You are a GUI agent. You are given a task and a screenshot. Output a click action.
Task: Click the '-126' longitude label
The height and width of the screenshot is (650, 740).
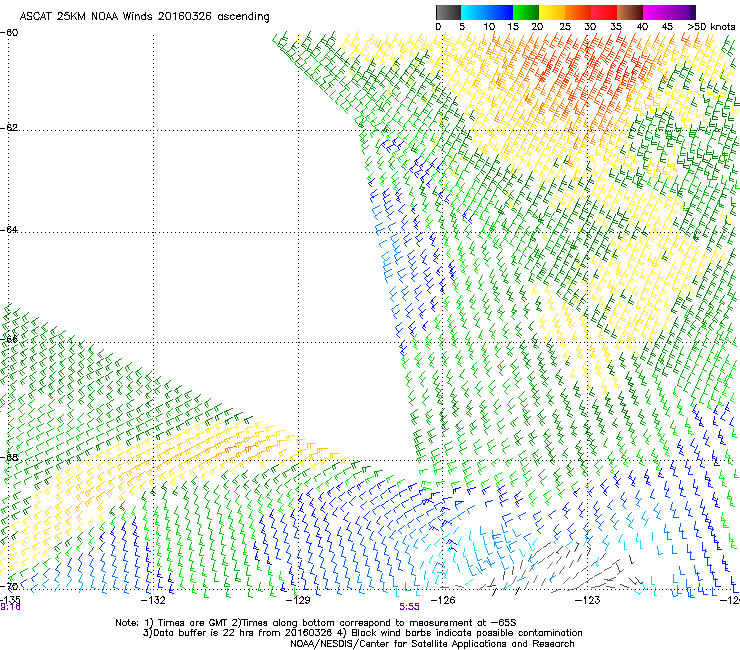pos(443,600)
